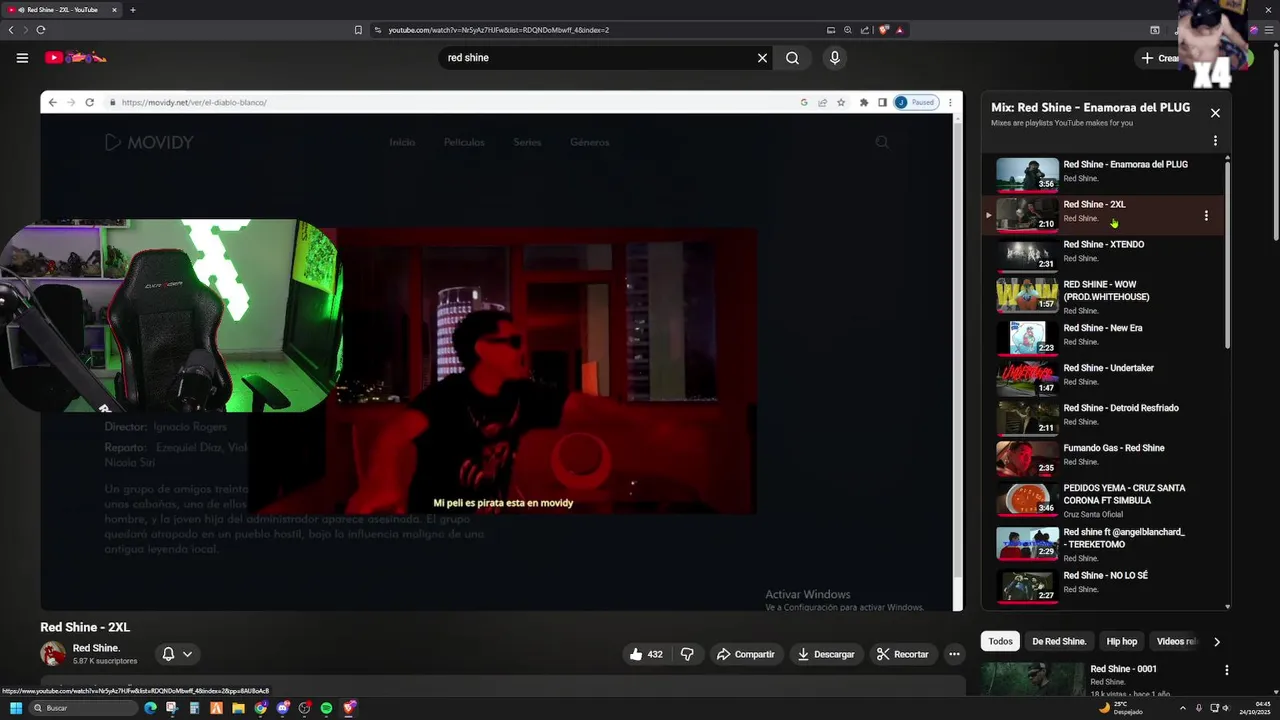Bookmark this page in the address bar

[358, 30]
